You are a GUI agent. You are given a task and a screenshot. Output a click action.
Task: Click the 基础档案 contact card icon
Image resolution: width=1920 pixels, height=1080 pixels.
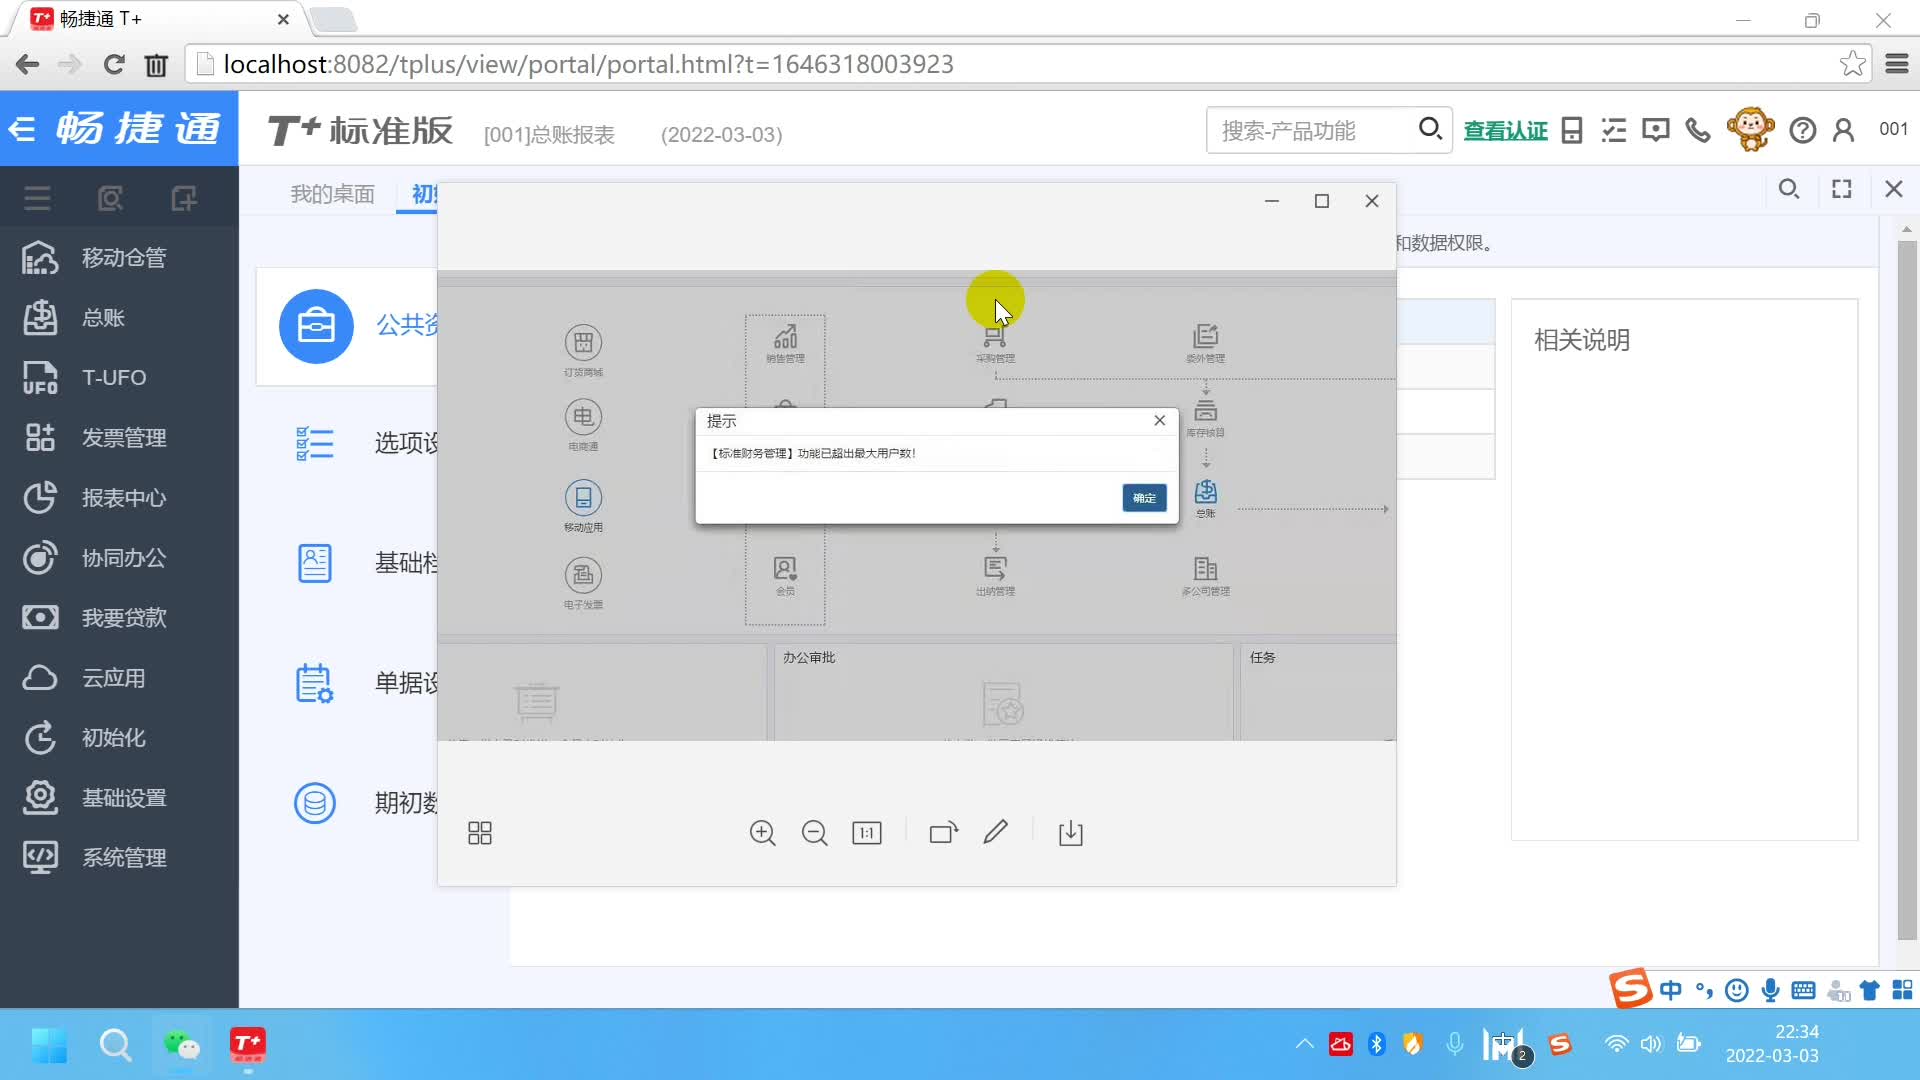[x=315, y=563]
